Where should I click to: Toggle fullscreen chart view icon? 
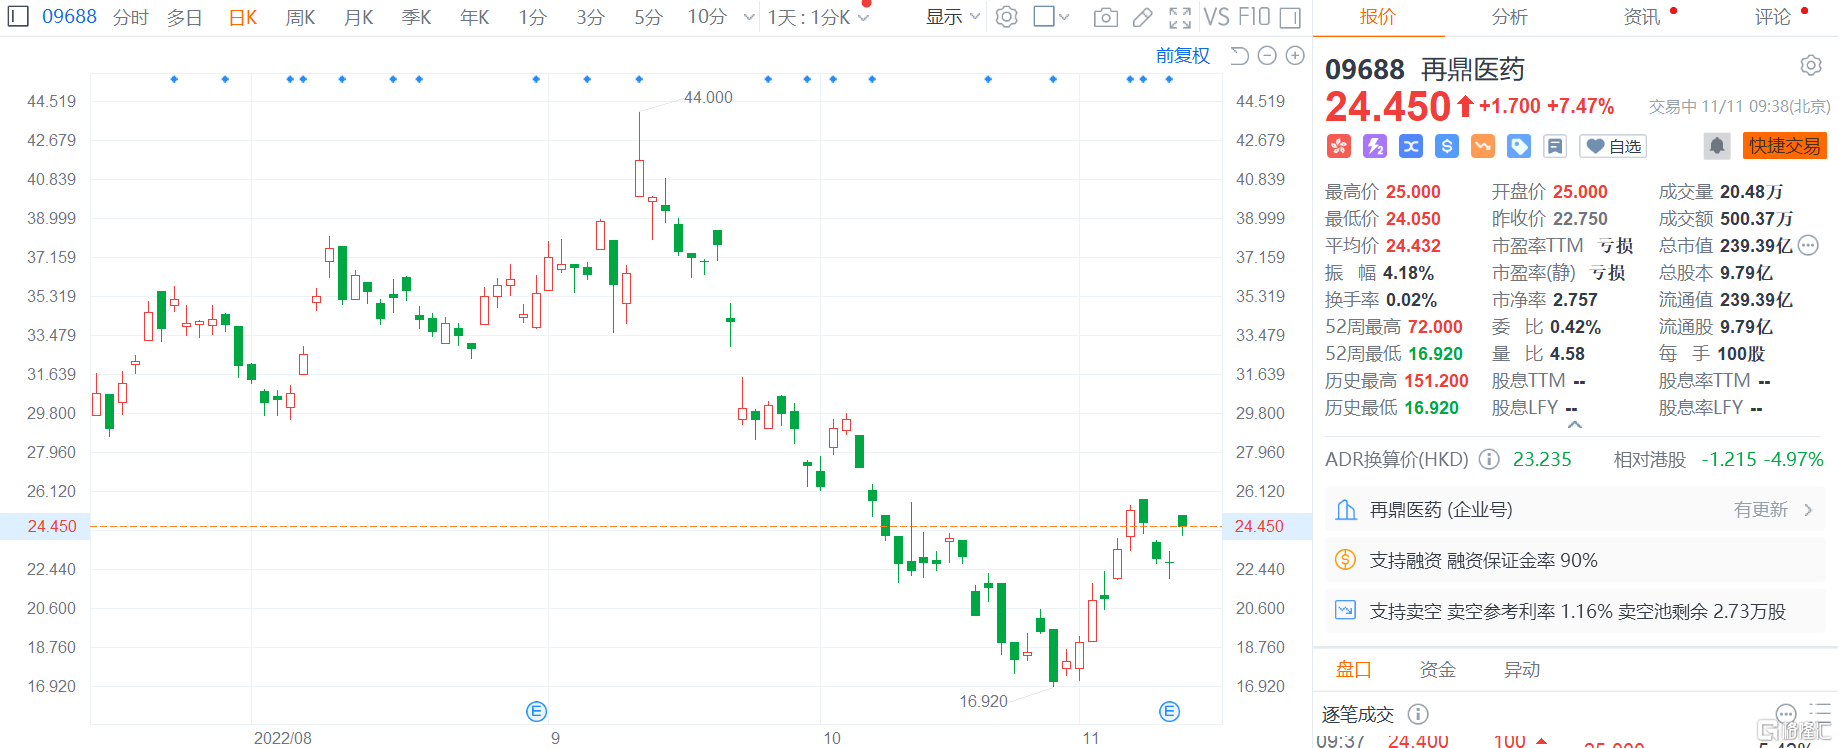pos(1180,17)
